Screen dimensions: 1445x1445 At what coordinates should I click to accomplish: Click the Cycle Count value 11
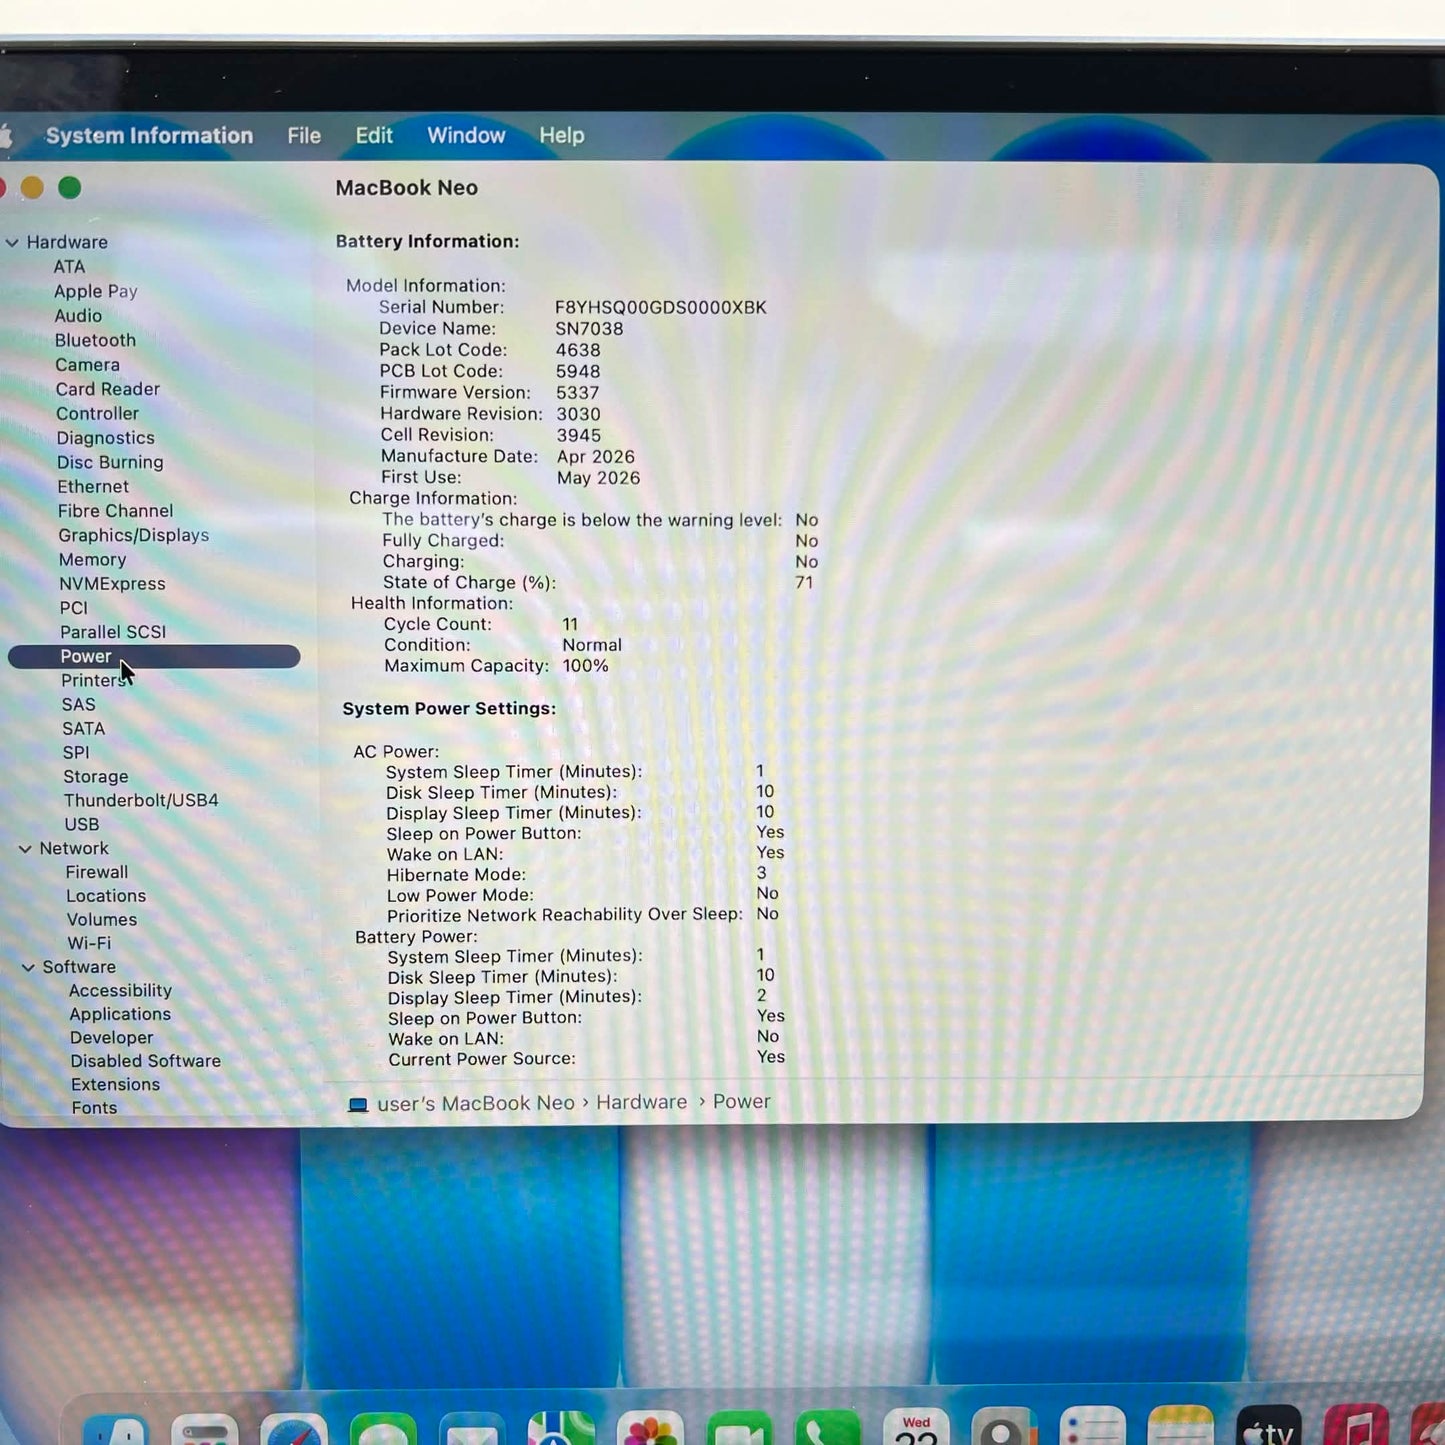point(570,625)
